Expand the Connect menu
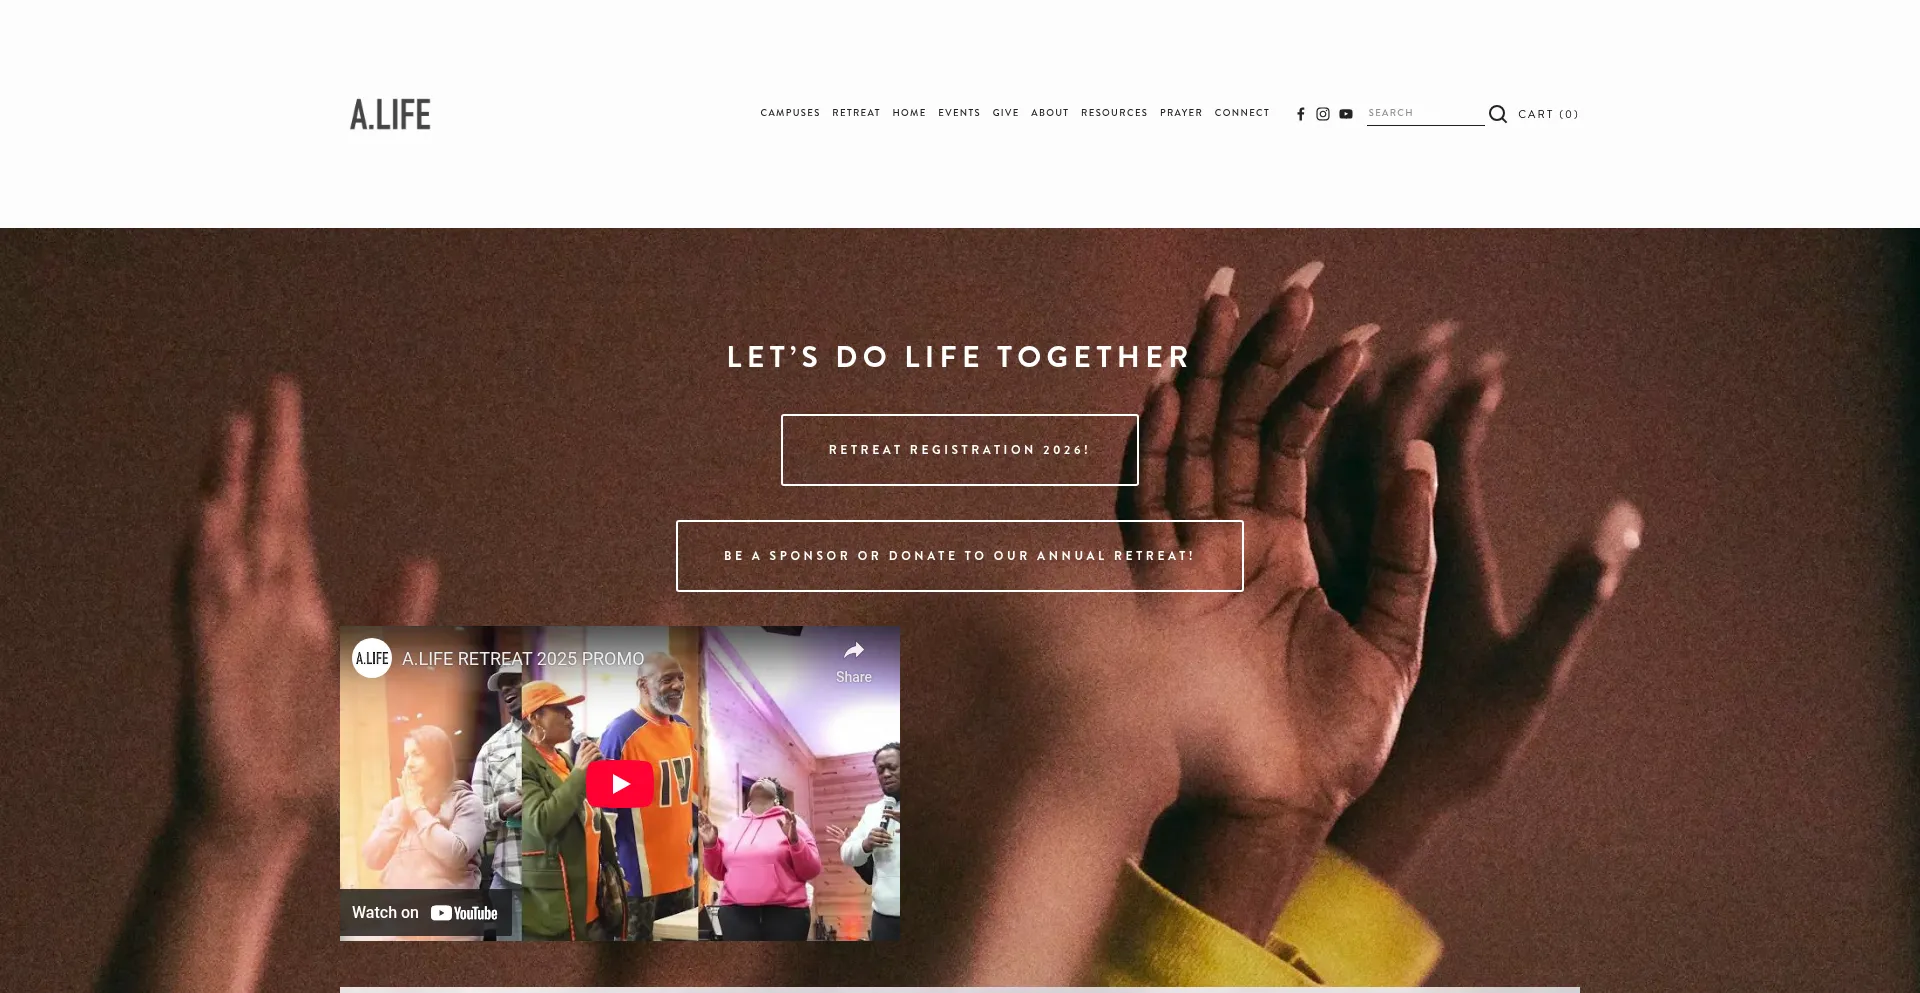This screenshot has height=993, width=1920. [1242, 113]
